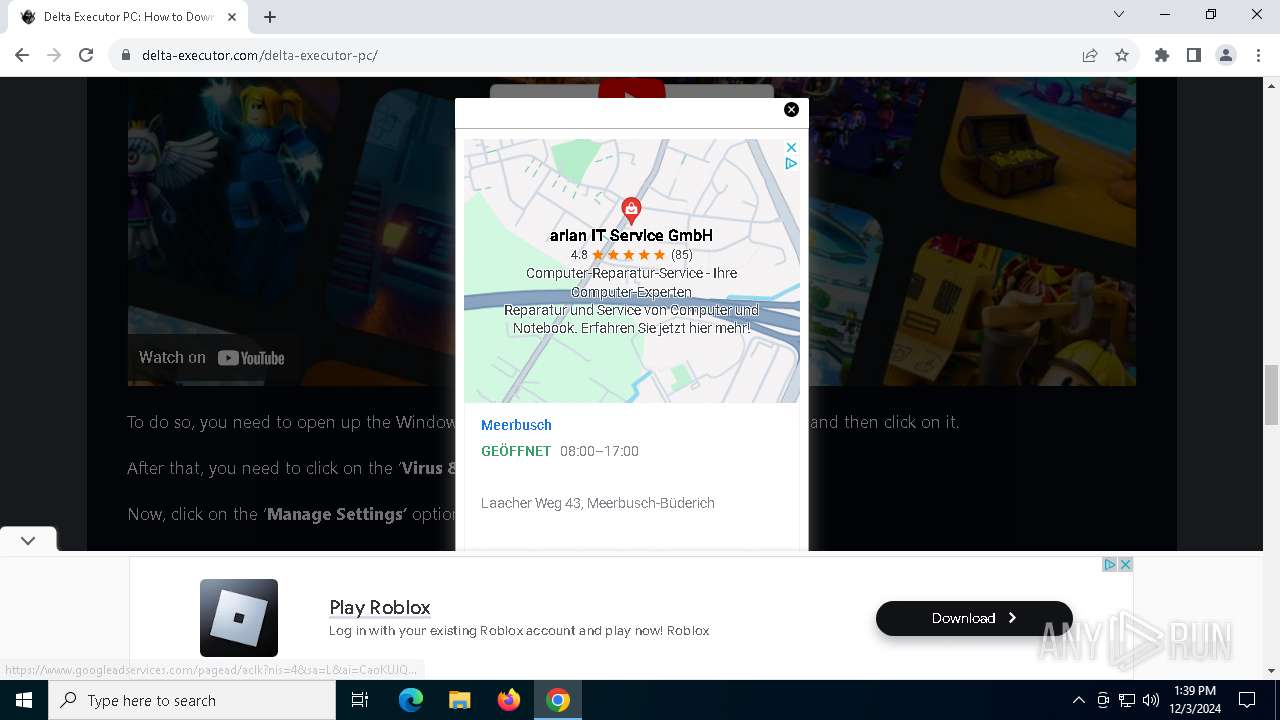Open Chrome extensions puzzle icon

click(1162, 55)
